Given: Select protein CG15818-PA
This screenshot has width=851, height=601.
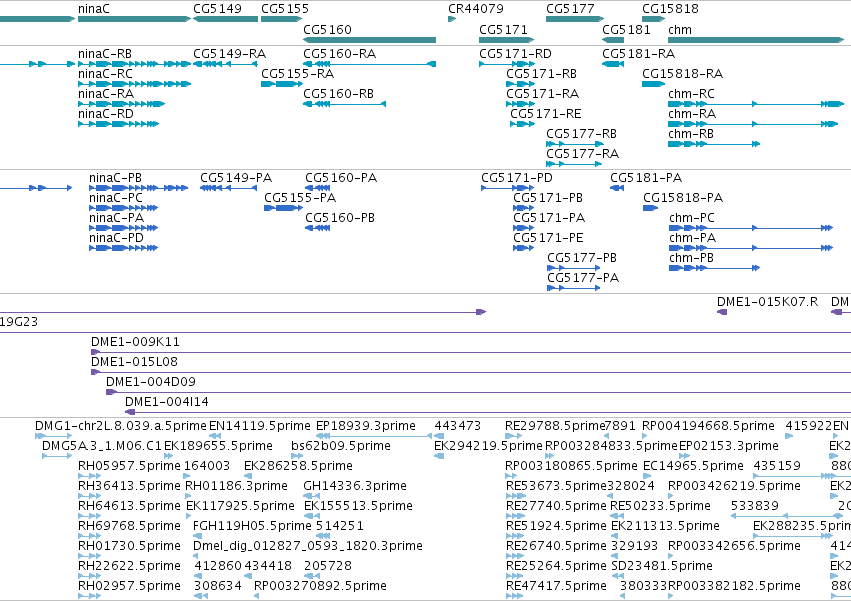Looking at the screenshot, I should pos(650,208).
